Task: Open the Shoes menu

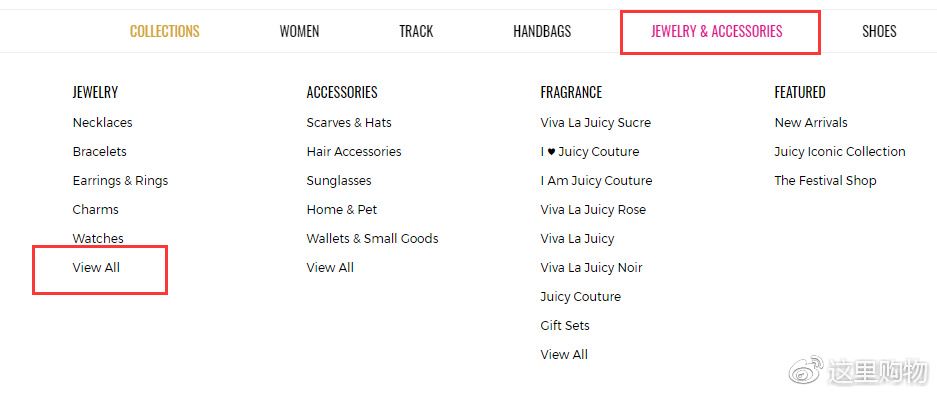Action: click(x=879, y=31)
